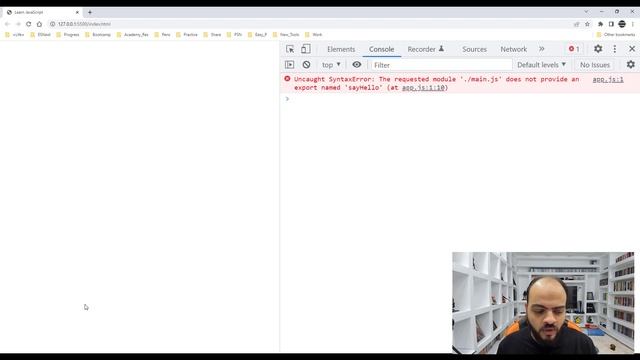This screenshot has width=640, height=360.
Task: Open the Chrome three-dot menu
Action: [633, 24]
